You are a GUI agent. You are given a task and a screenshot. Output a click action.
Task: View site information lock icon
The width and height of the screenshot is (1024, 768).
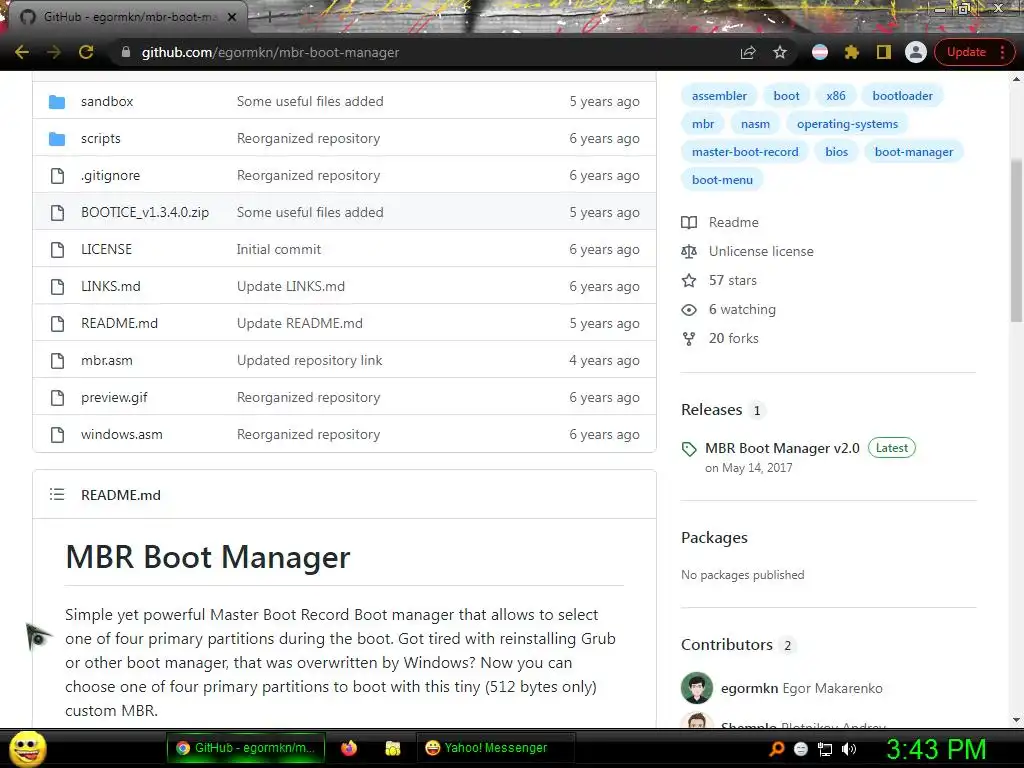(x=126, y=52)
